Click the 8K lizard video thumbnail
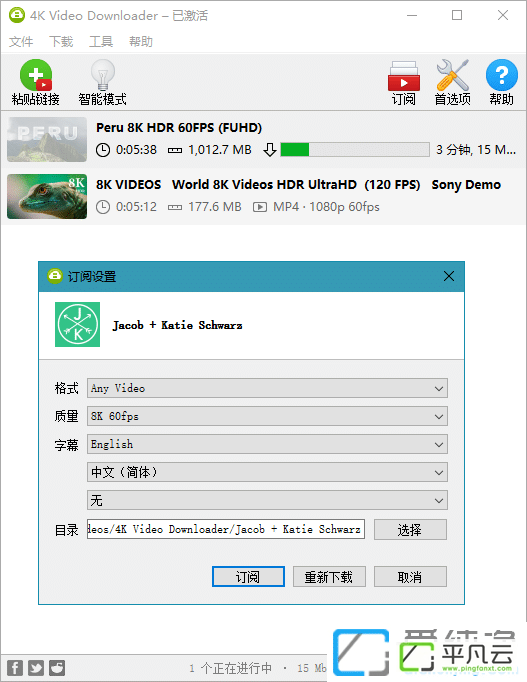527x682 pixels. point(47,196)
